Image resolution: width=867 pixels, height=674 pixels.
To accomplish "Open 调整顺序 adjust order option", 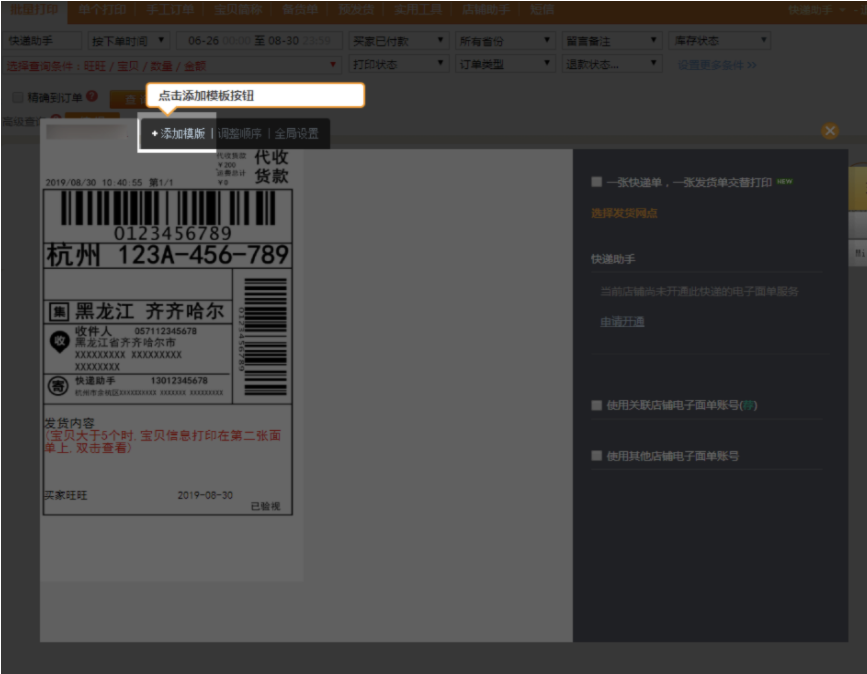I will 239,134.
